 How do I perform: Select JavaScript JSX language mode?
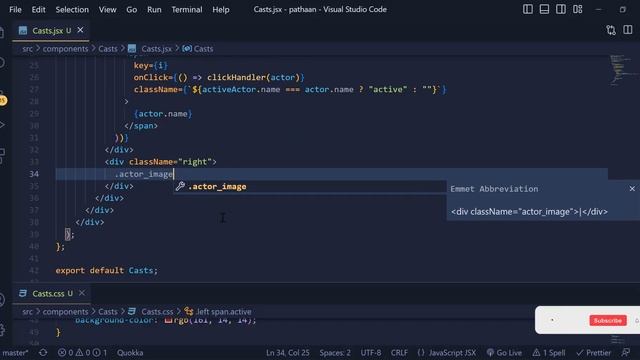pos(447,352)
